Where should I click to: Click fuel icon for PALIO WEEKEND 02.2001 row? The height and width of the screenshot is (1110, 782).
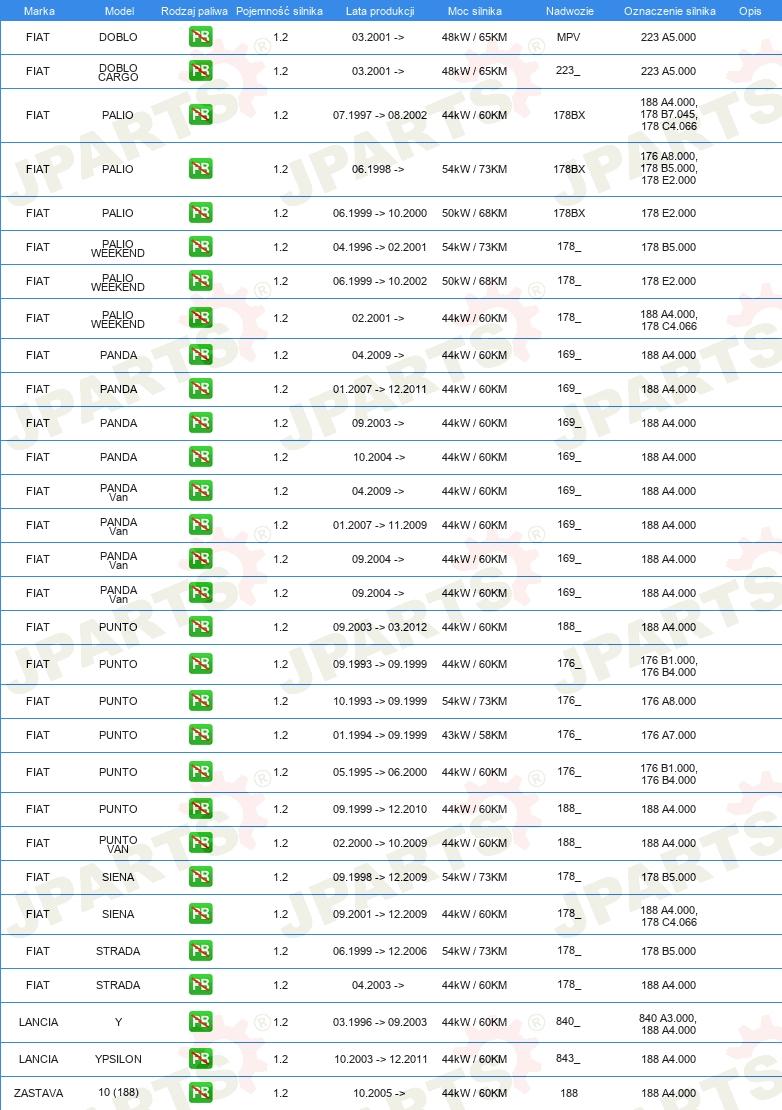201,317
